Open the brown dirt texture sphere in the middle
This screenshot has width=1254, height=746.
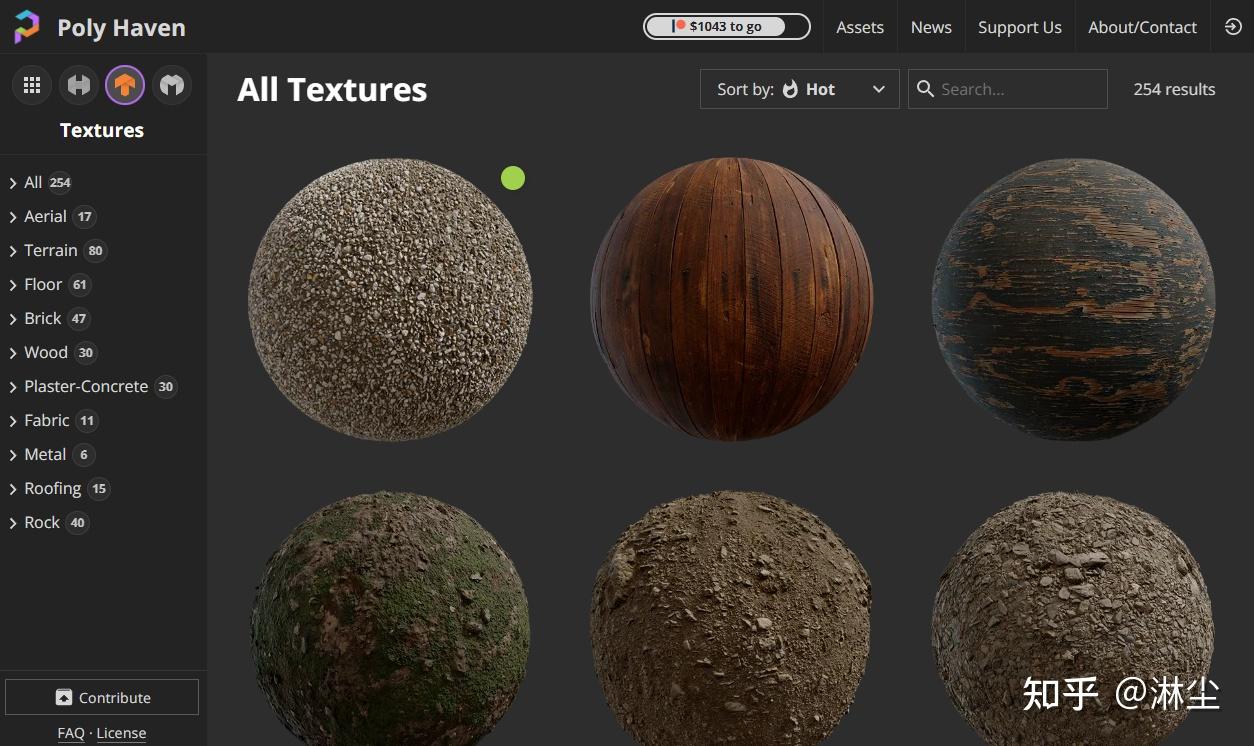[732, 618]
